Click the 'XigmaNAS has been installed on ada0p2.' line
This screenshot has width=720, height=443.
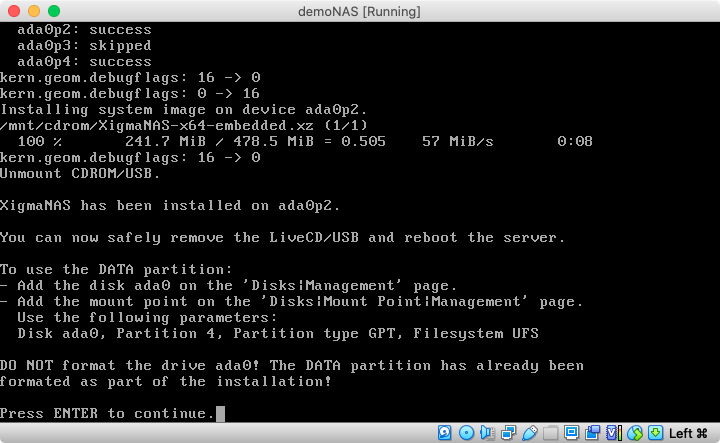coord(170,206)
